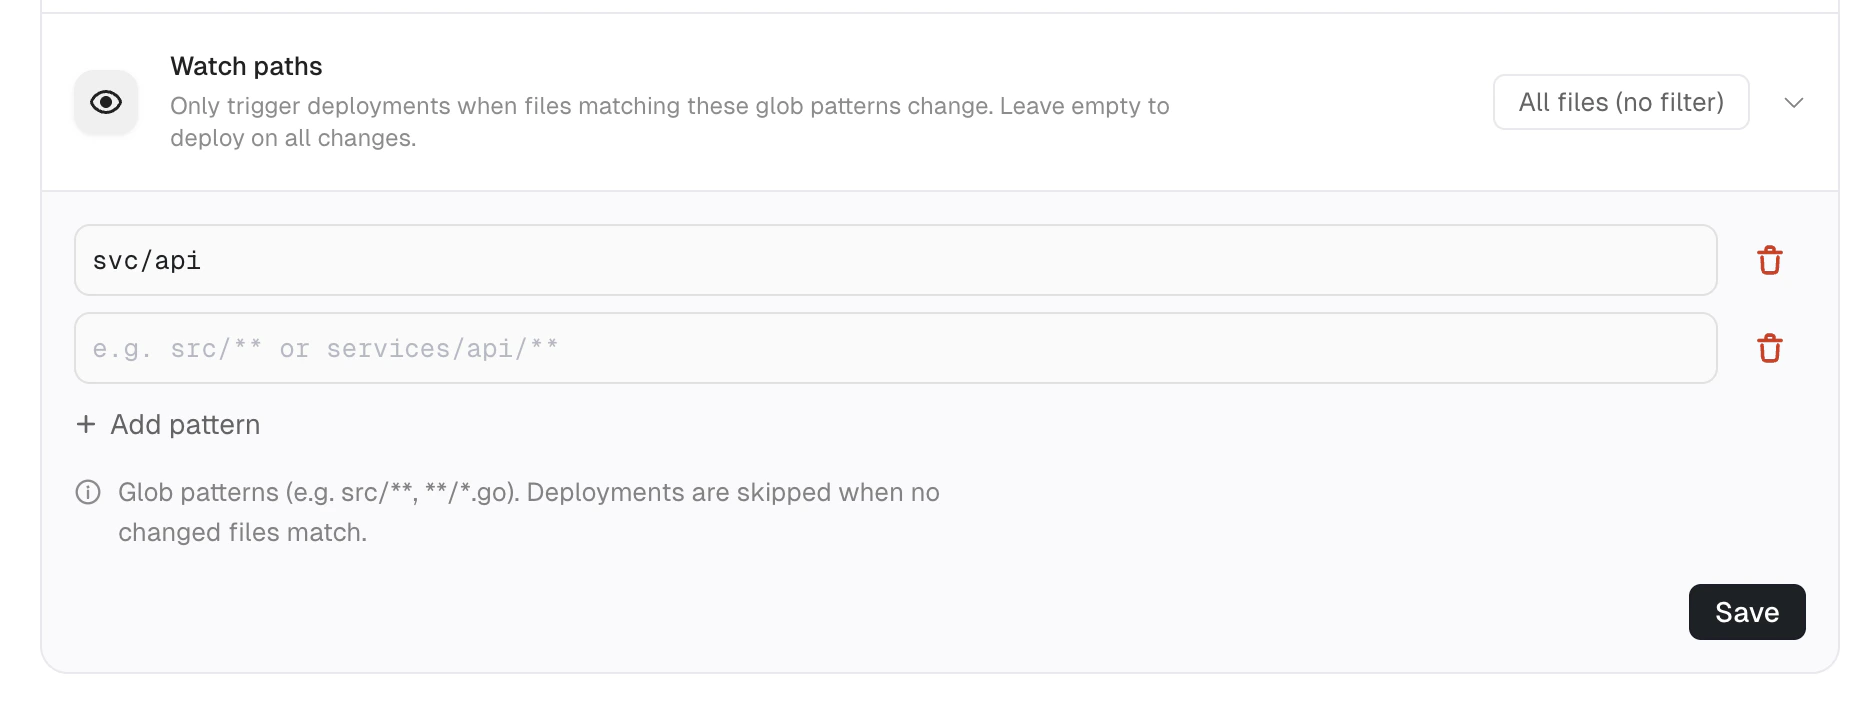Click the plus icon beside Add pattern
The height and width of the screenshot is (708, 1872).
coord(85,424)
